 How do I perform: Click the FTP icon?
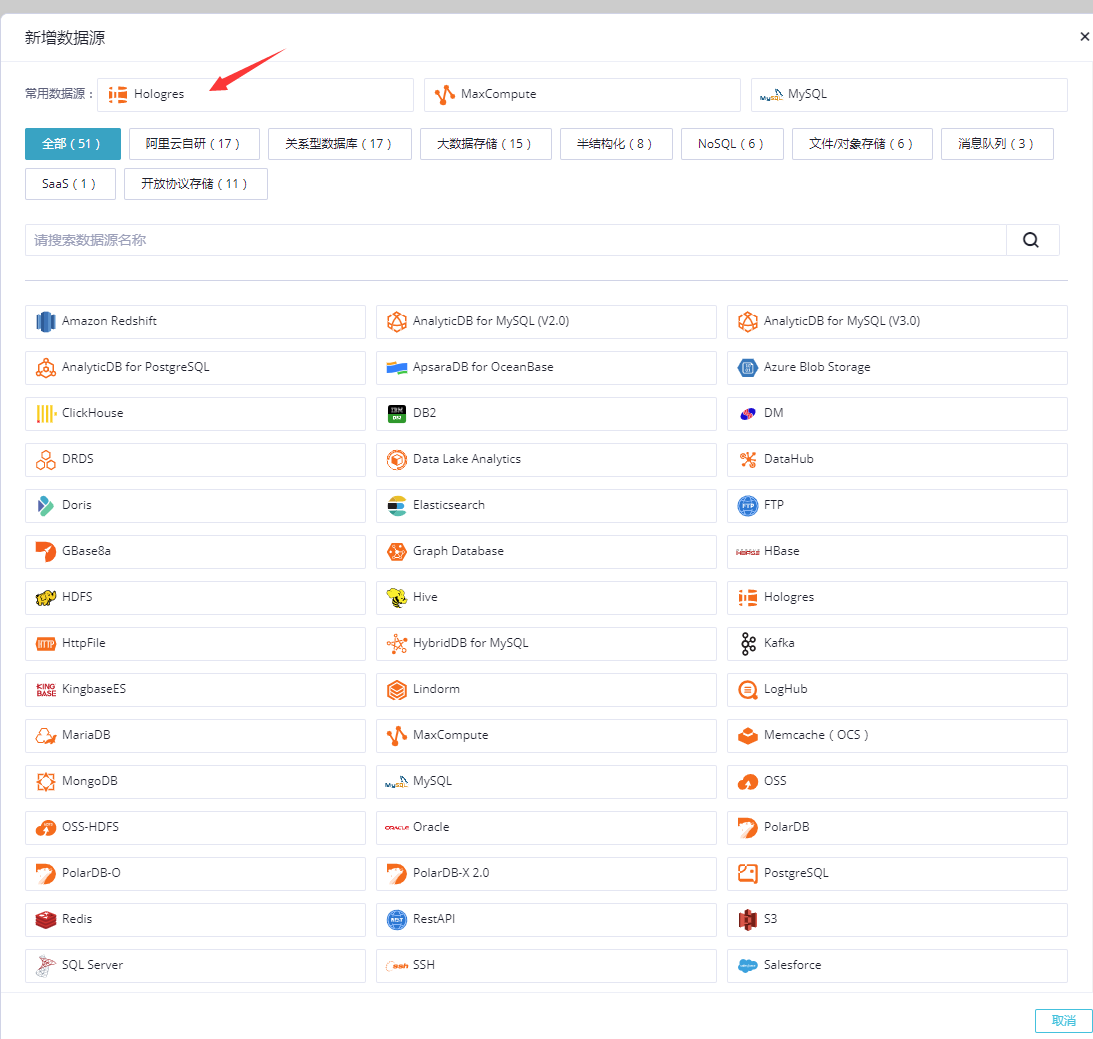(748, 506)
